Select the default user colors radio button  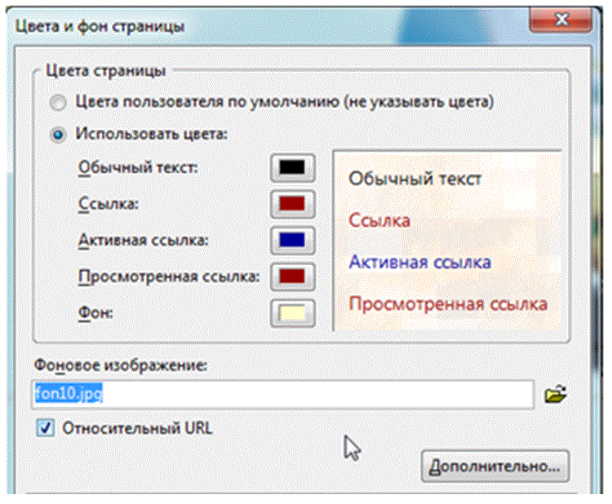click(58, 103)
